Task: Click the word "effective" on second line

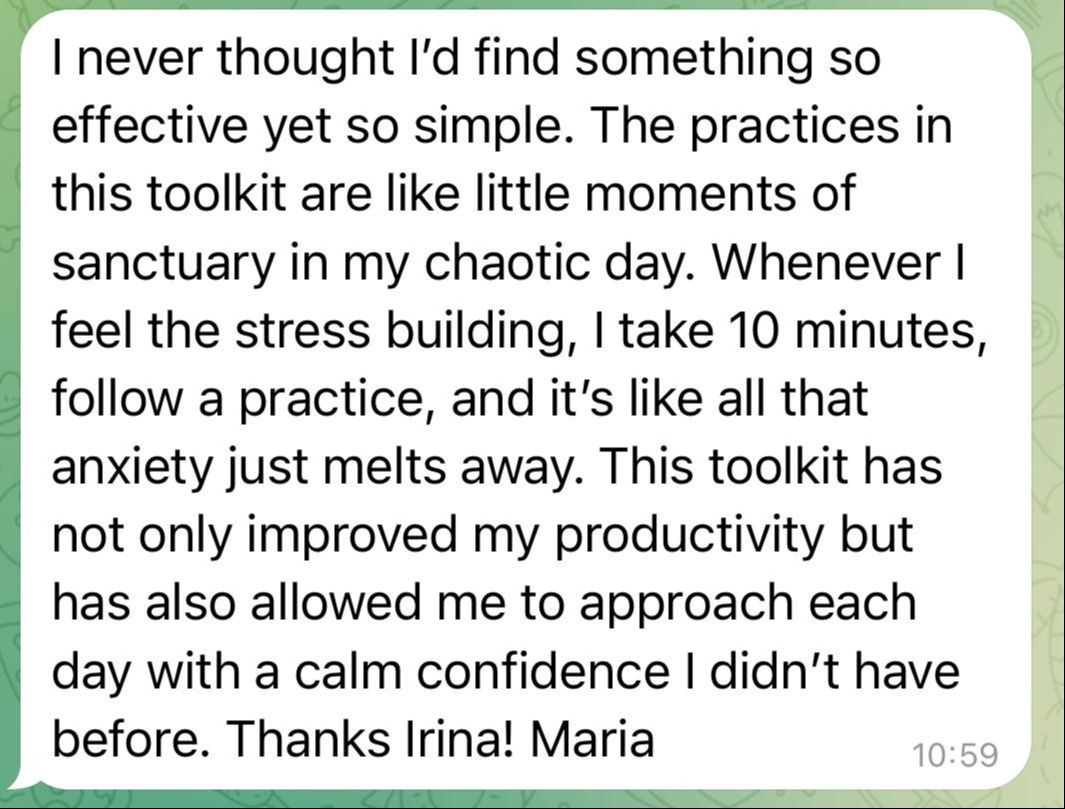Action: click(149, 126)
